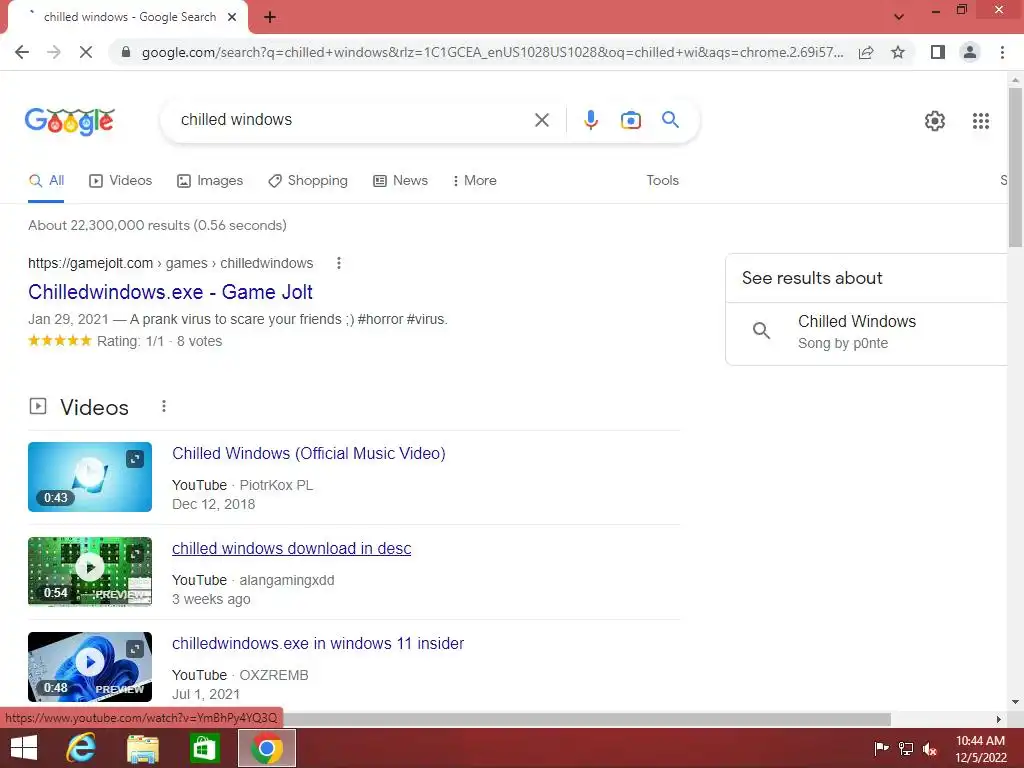Play the 0:54 green video thumbnail
Viewport: 1024px width, 768px height.
tap(90, 571)
